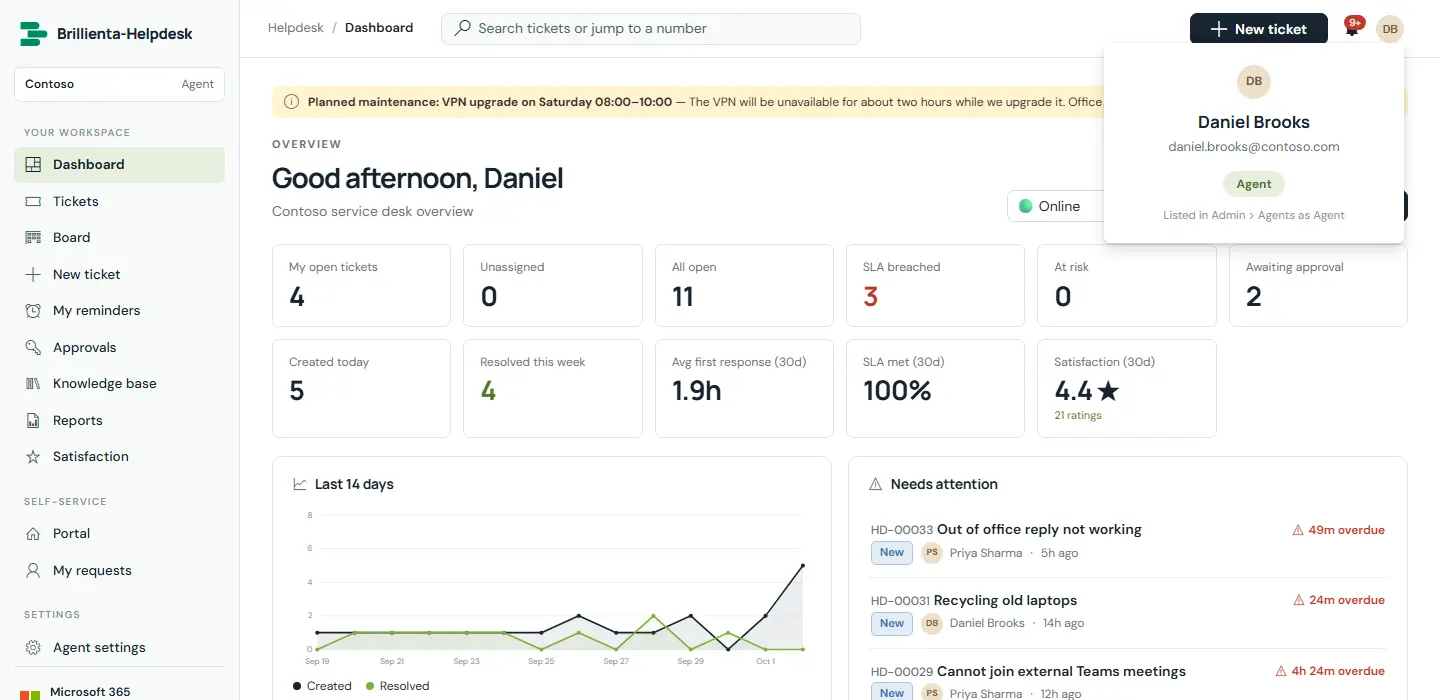The width and height of the screenshot is (1440, 700).
Task: Click the Portal home icon
Action: click(x=33, y=534)
